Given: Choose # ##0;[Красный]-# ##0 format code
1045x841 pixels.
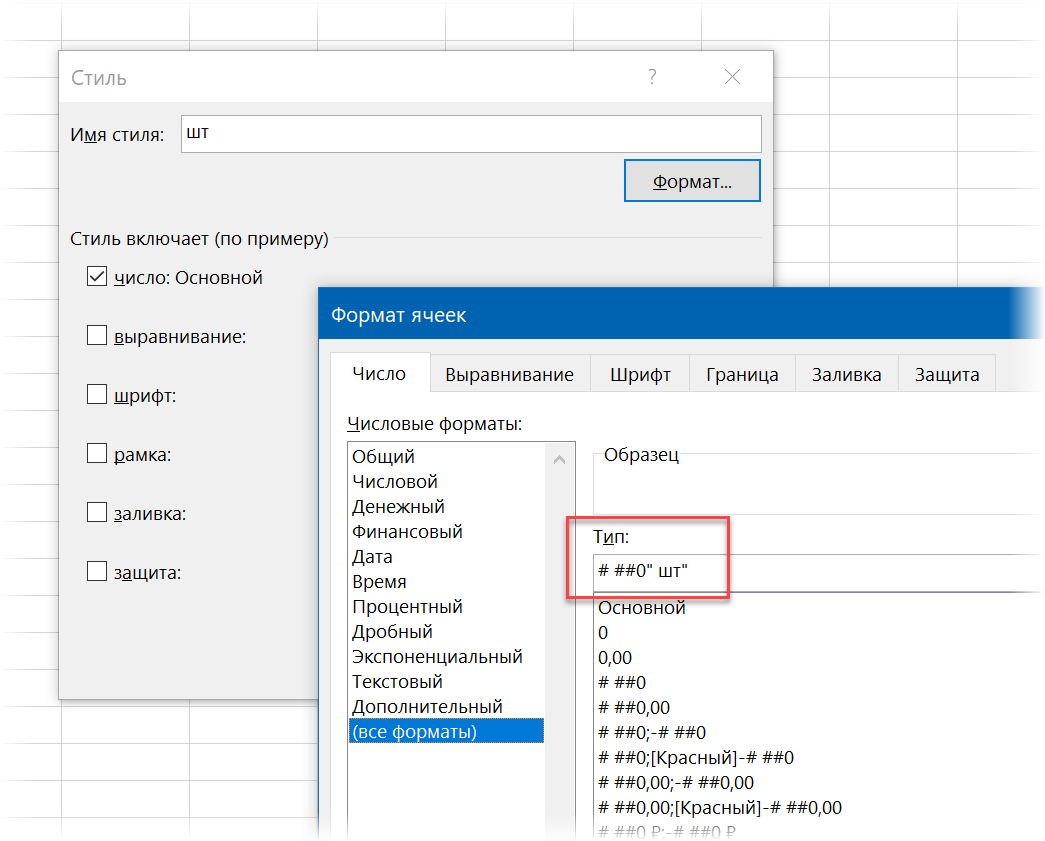Looking at the screenshot, I should [x=696, y=758].
